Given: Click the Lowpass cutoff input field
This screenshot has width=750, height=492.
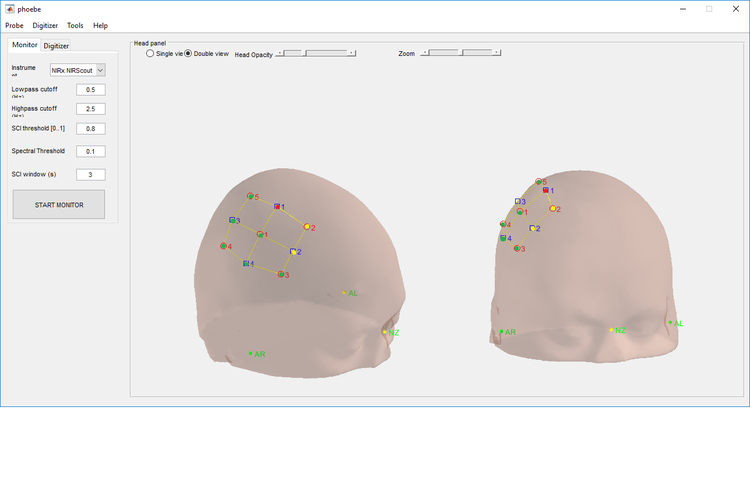Looking at the screenshot, I should pyautogui.click(x=90, y=90).
